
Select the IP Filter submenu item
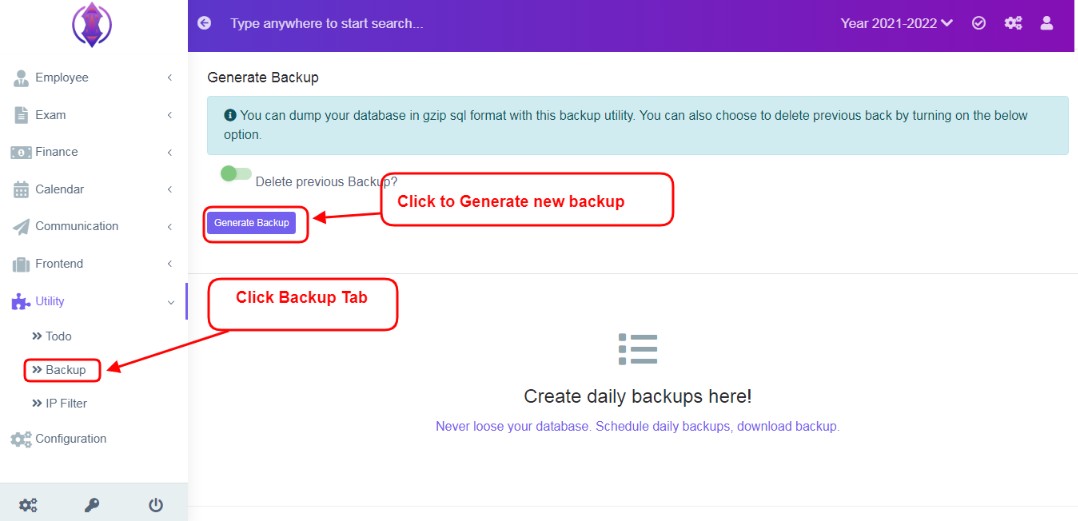59,403
